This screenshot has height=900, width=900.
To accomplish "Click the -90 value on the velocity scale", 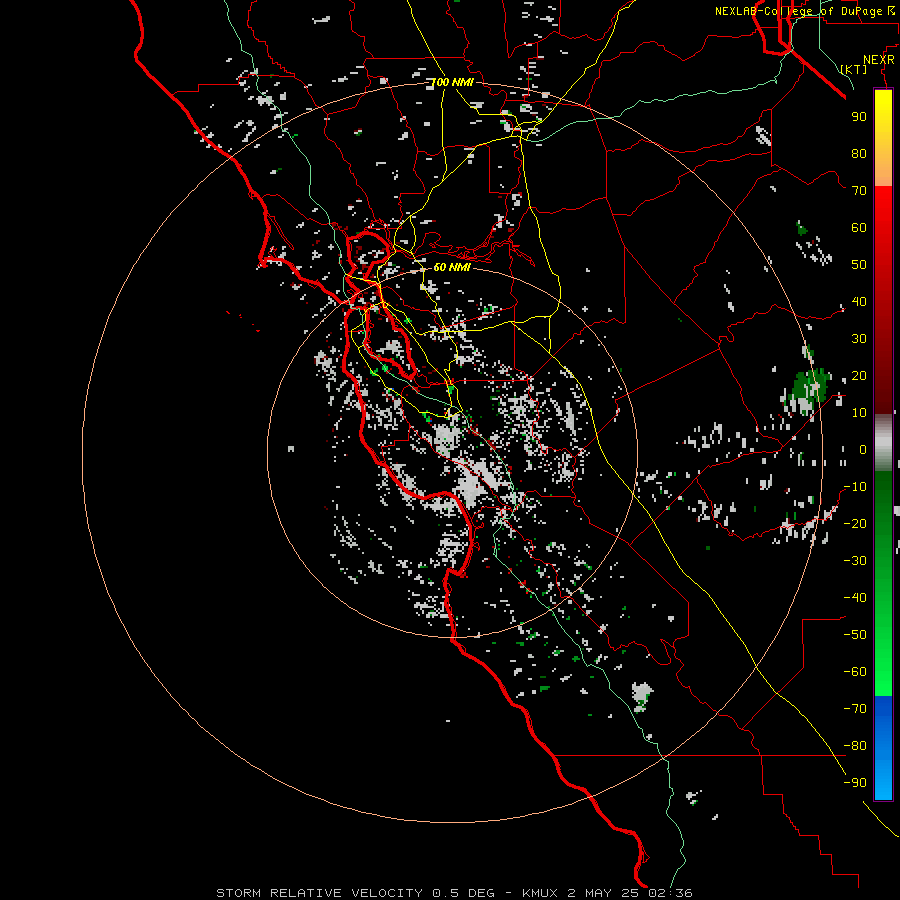I will point(855,783).
